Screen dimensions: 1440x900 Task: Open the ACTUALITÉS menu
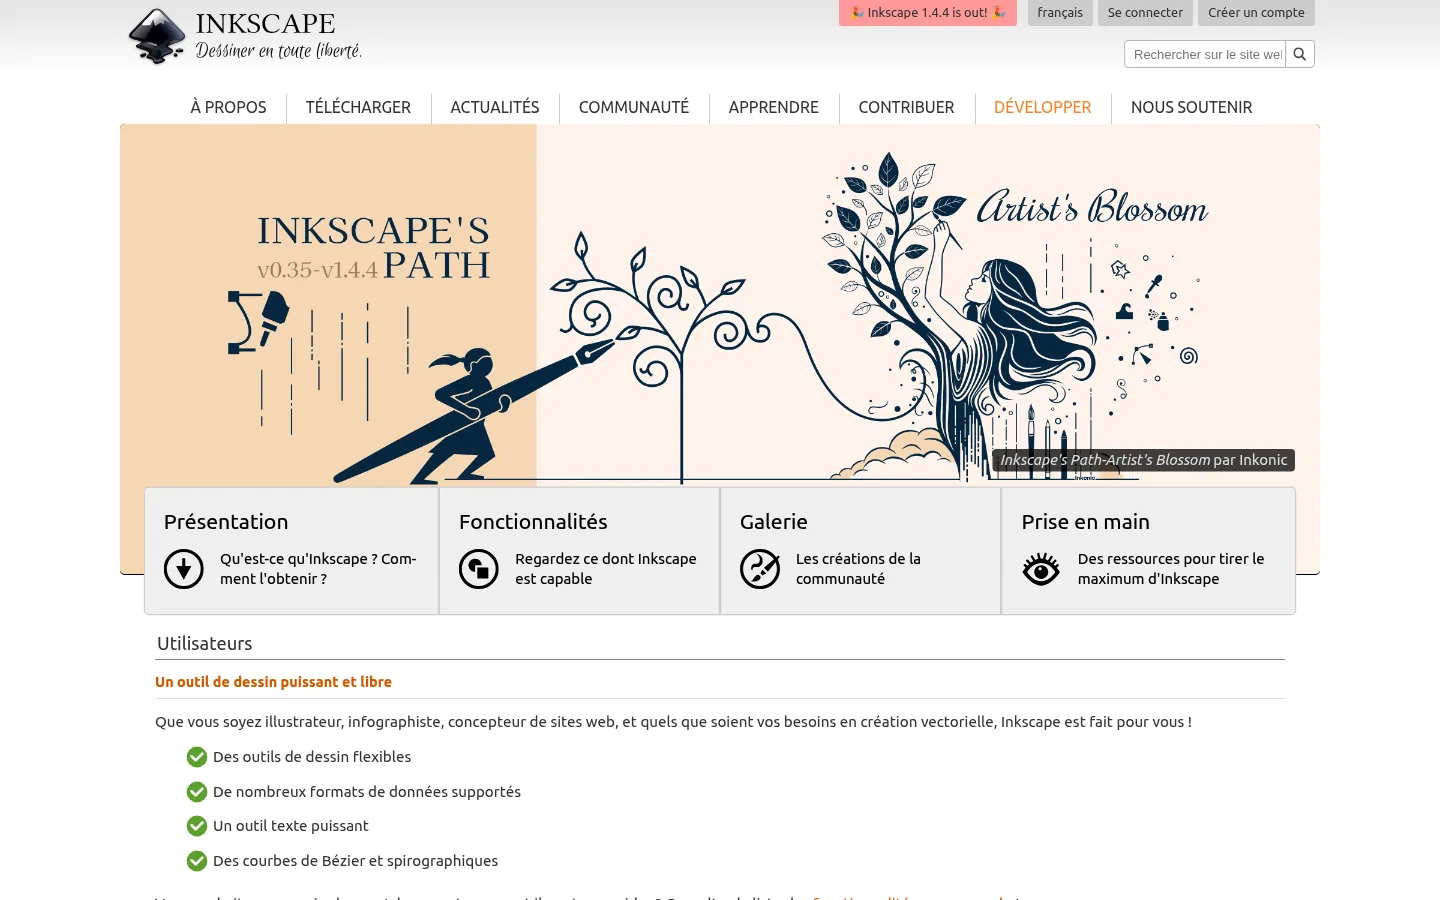tap(495, 107)
